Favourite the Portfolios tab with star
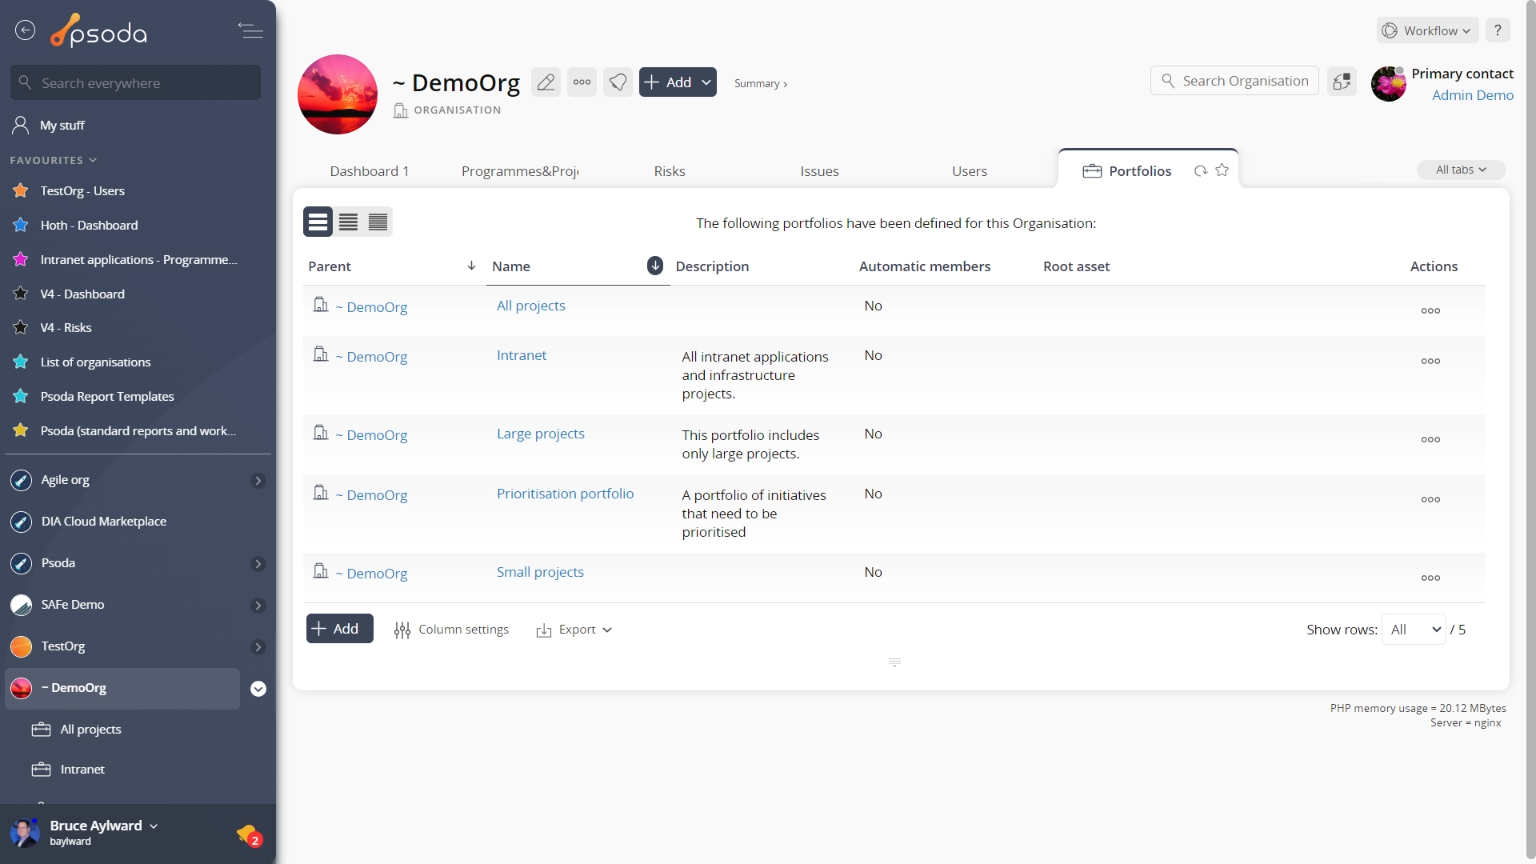 1222,171
